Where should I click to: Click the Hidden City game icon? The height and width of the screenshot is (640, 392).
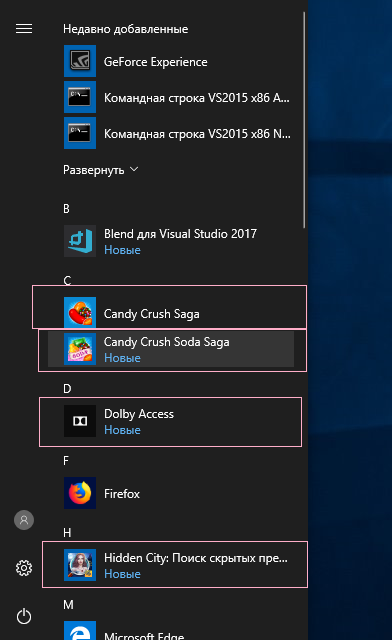(x=80, y=565)
